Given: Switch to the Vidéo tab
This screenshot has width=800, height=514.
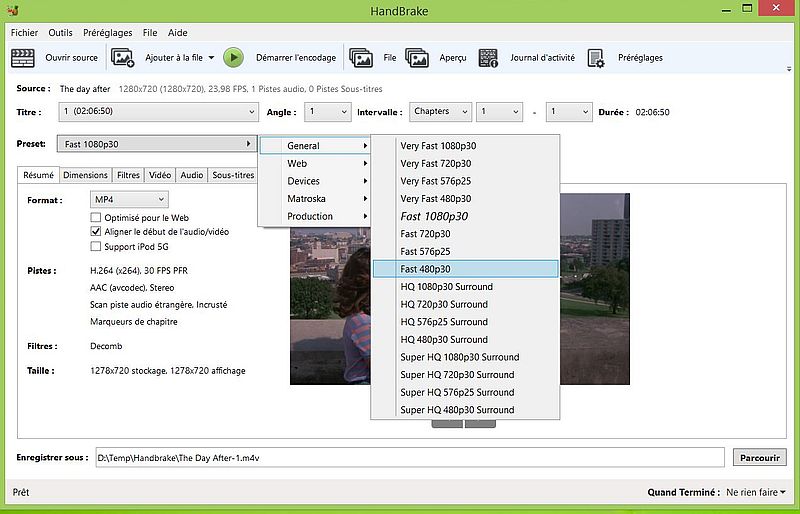Looking at the screenshot, I should coord(160,175).
